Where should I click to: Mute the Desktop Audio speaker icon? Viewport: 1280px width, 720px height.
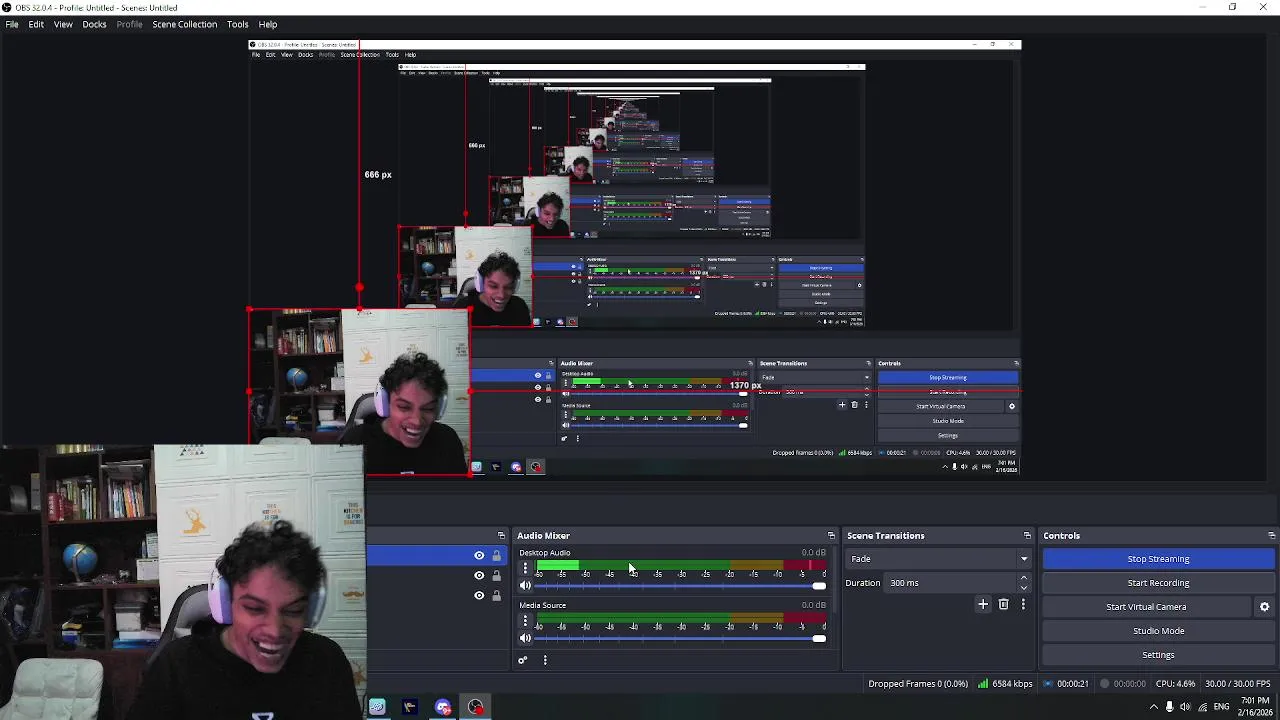(x=525, y=586)
